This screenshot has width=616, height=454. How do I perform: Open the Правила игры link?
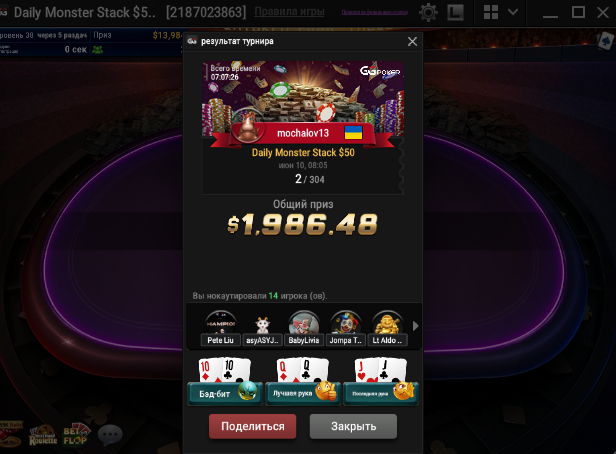tap(290, 12)
